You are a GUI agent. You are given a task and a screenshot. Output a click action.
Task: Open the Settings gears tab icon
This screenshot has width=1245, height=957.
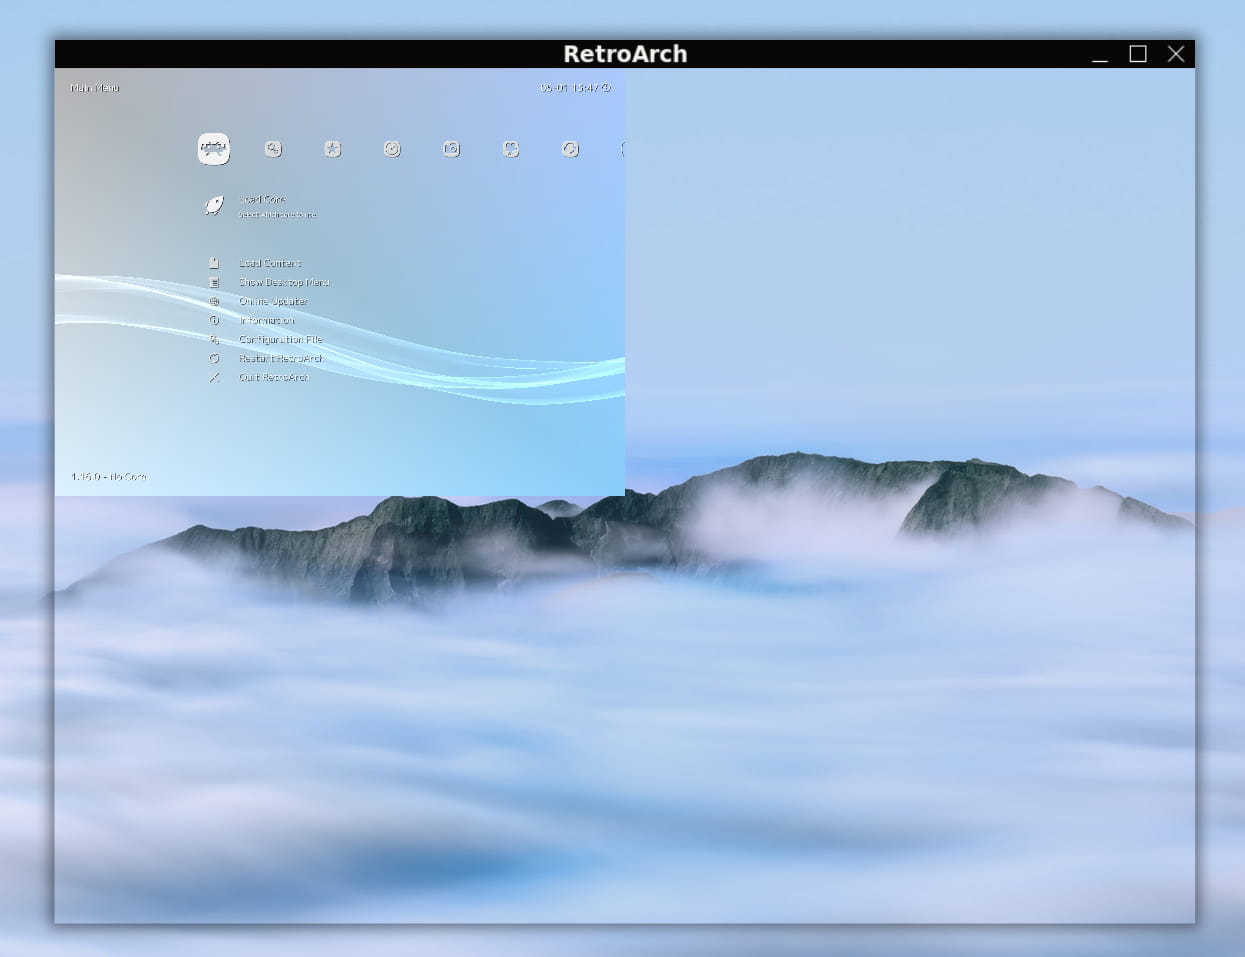coord(273,149)
